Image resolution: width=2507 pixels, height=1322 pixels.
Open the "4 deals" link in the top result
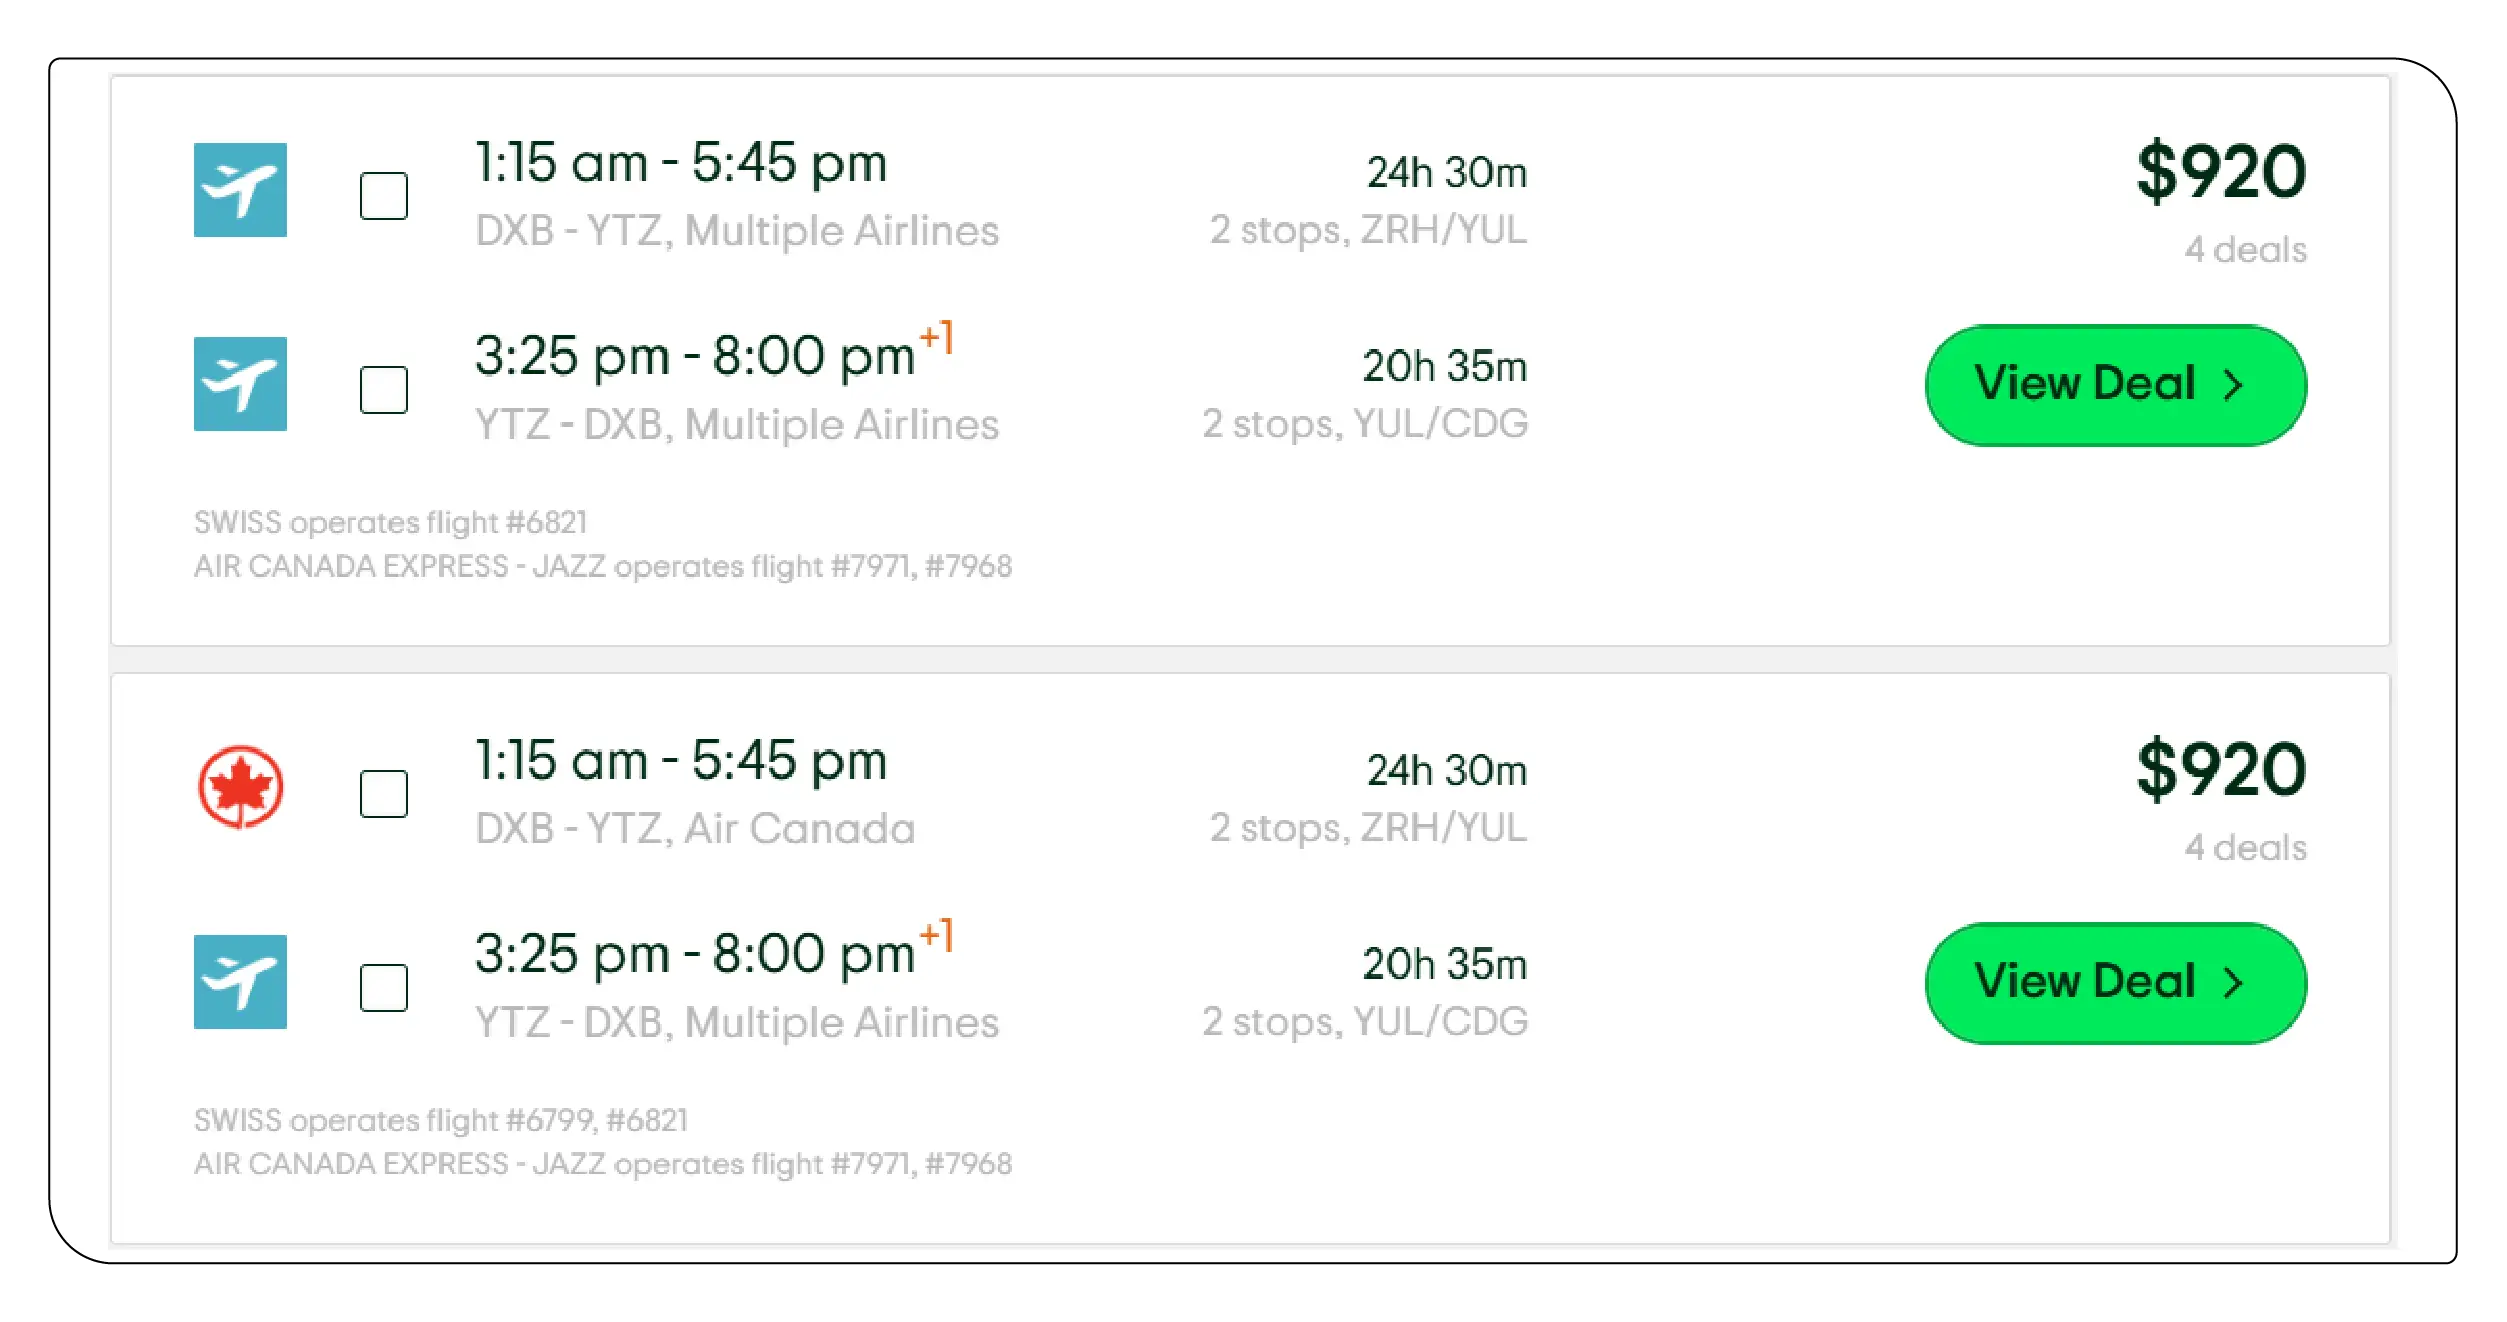(x=2245, y=250)
